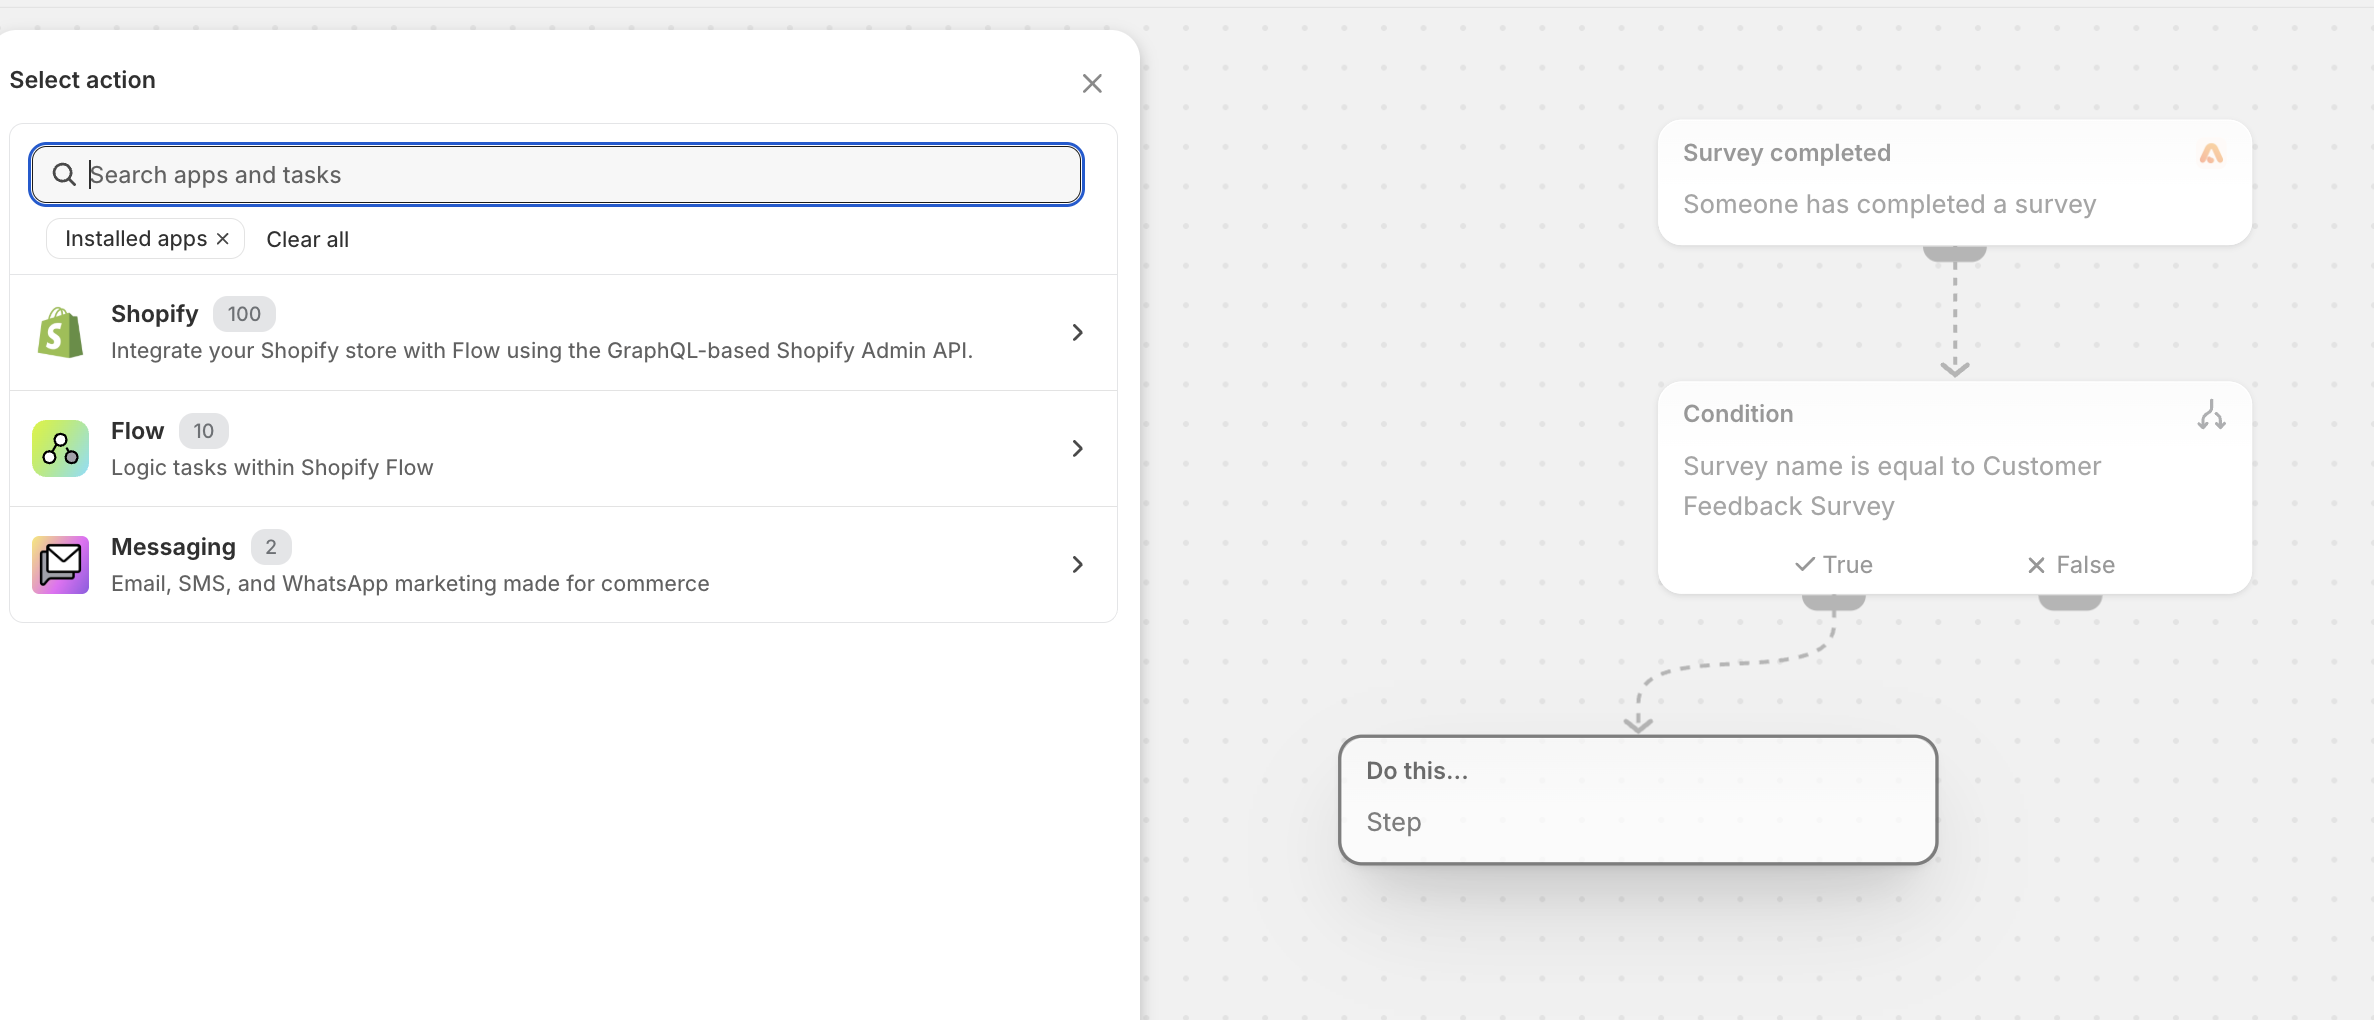This screenshot has width=2374, height=1020.
Task: Clear all filters
Action: 307,239
